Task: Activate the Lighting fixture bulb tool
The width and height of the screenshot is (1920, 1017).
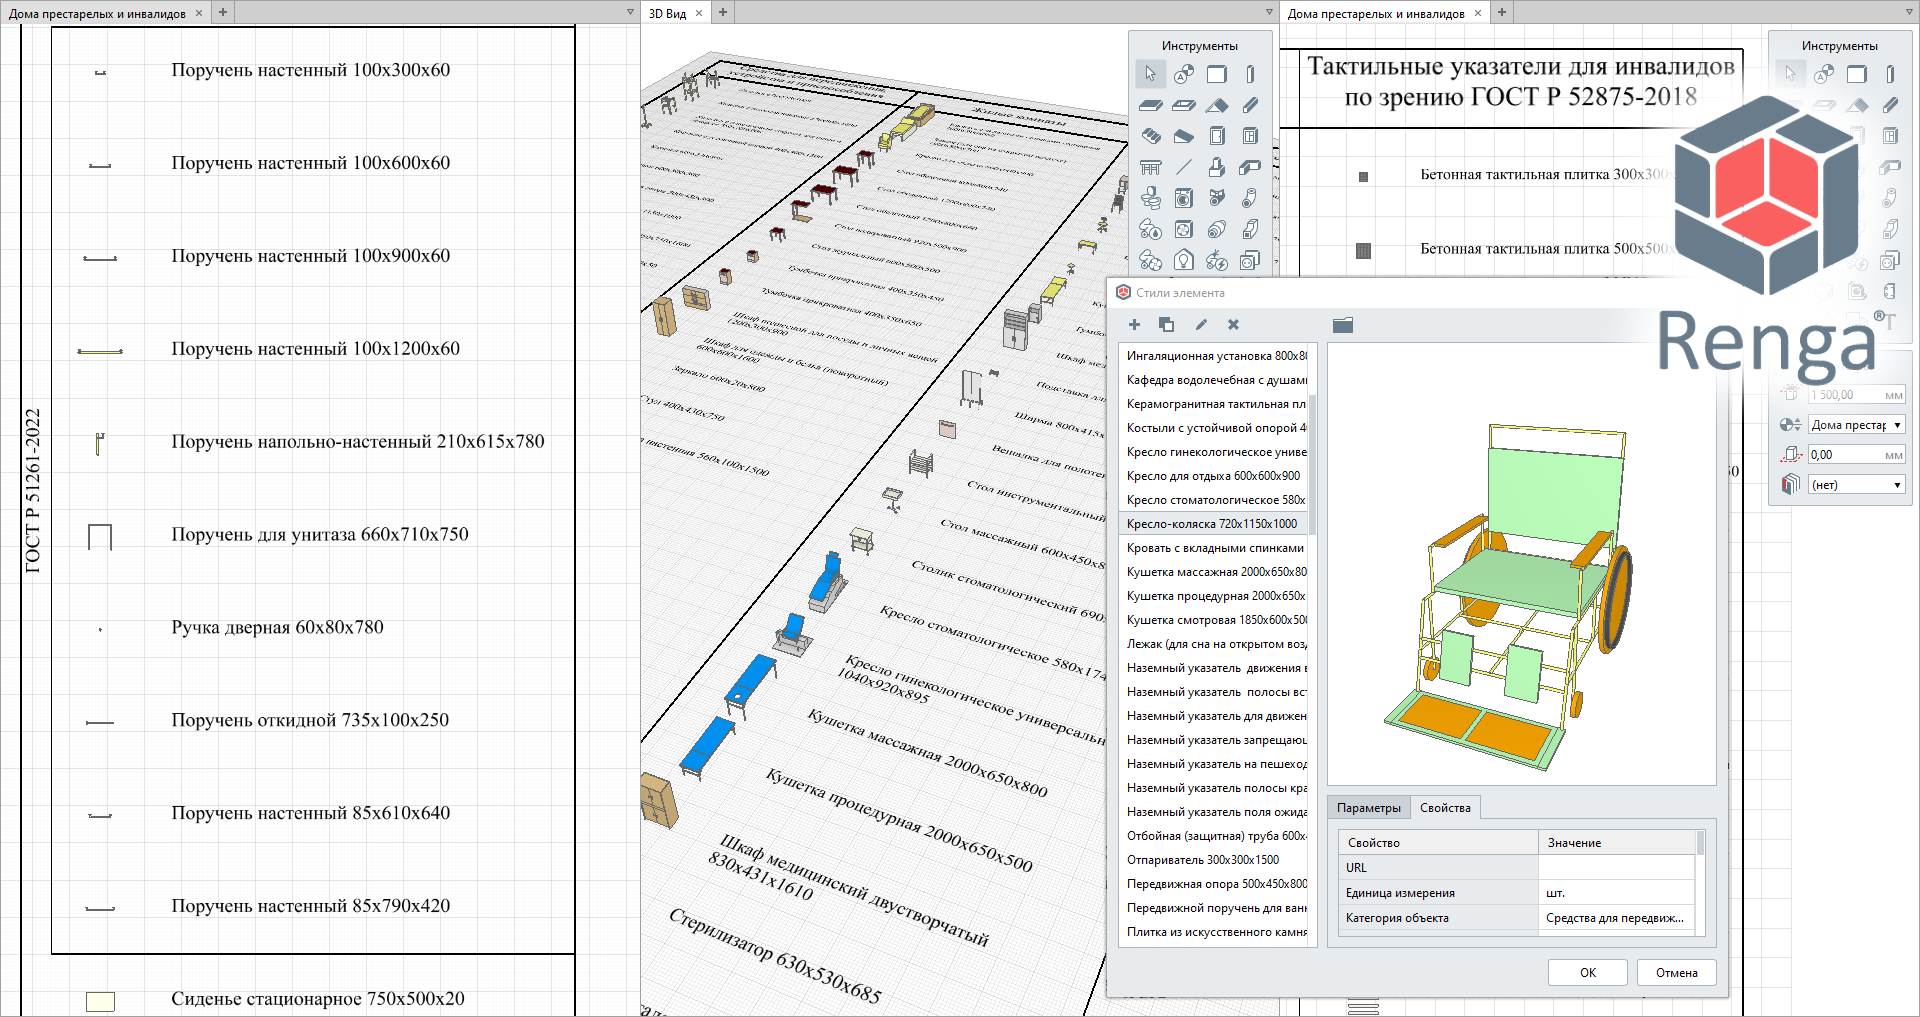Action: [x=1184, y=260]
